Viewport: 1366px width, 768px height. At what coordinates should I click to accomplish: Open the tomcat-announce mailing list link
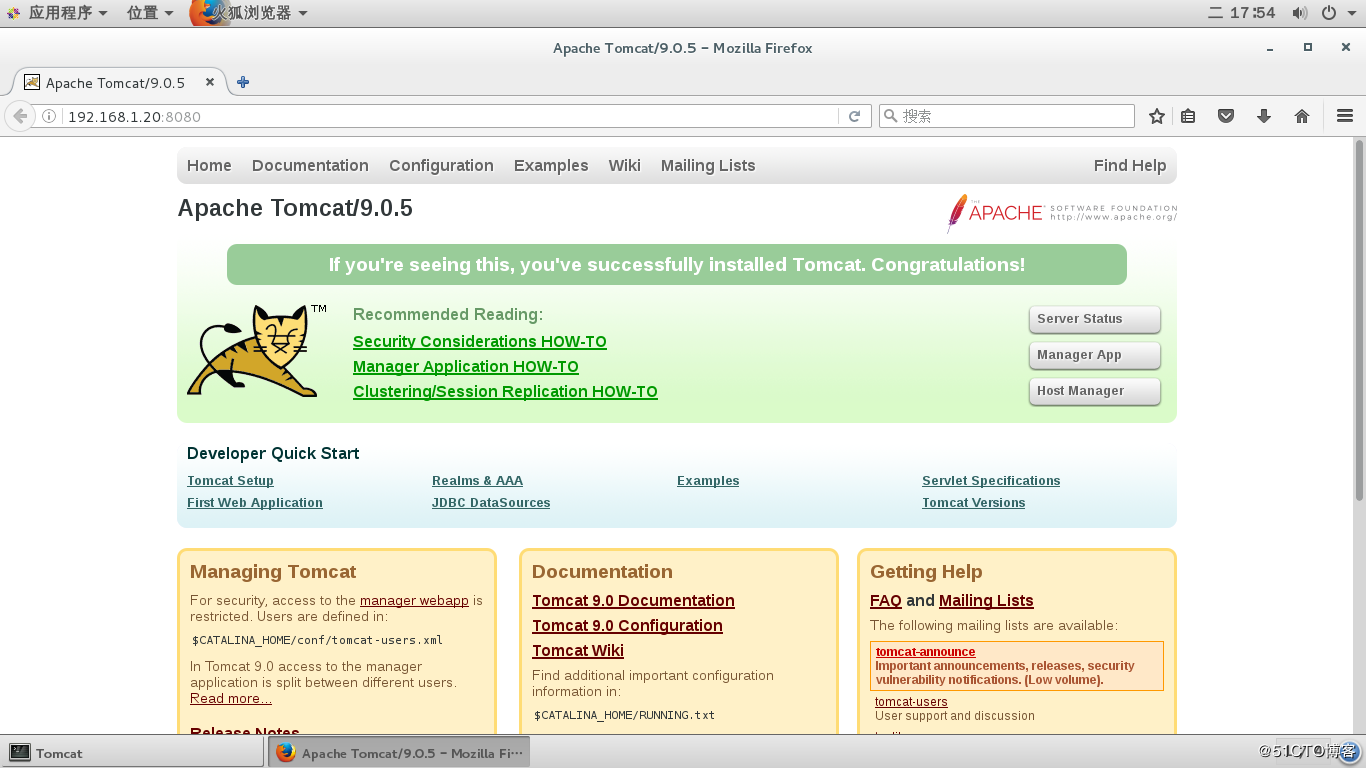click(x=925, y=652)
